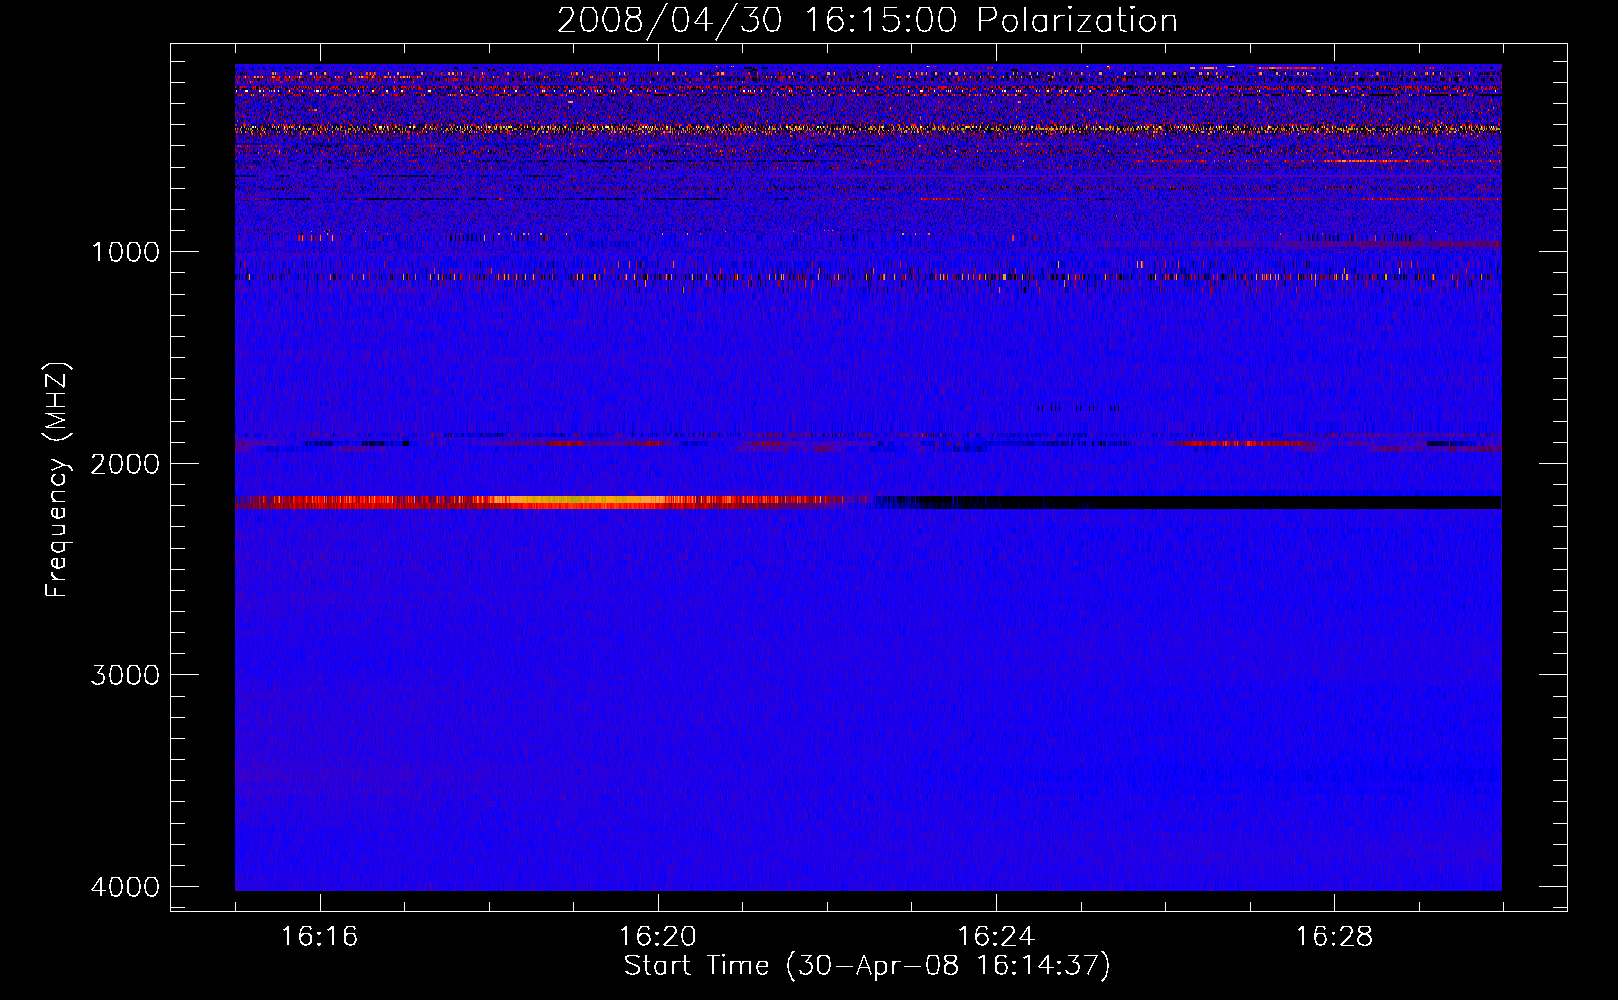Click the 'Frequency (MHZ)' axis label
Image resolution: width=1618 pixels, height=1000 pixels.
[x=57, y=480]
